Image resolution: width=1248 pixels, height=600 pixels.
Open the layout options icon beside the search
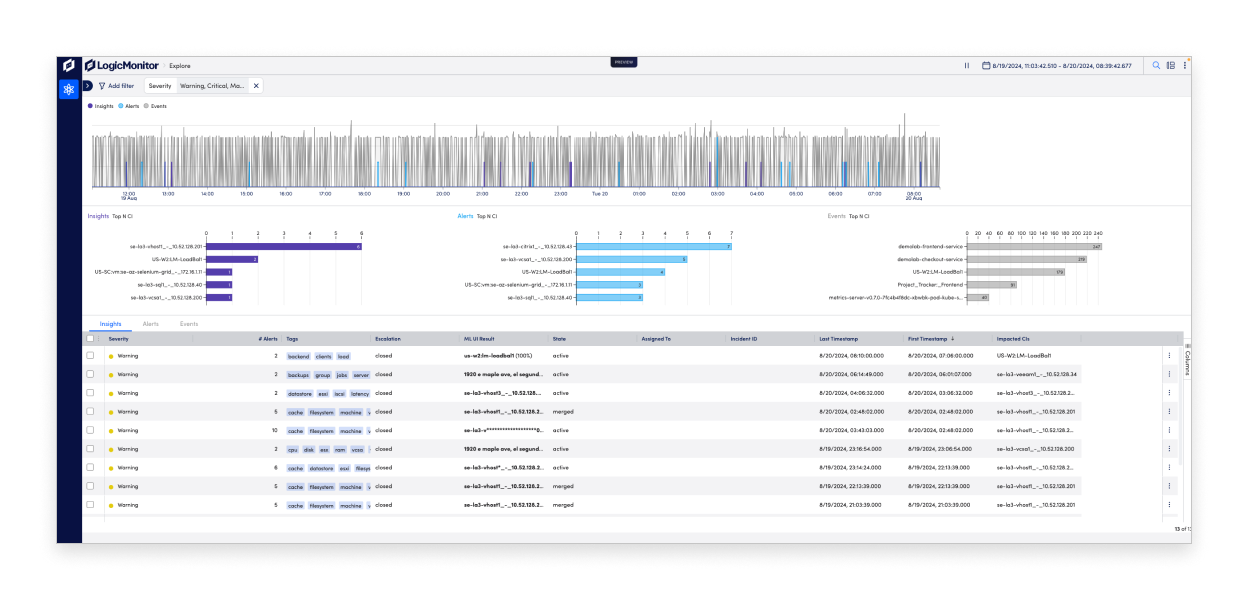1171,64
